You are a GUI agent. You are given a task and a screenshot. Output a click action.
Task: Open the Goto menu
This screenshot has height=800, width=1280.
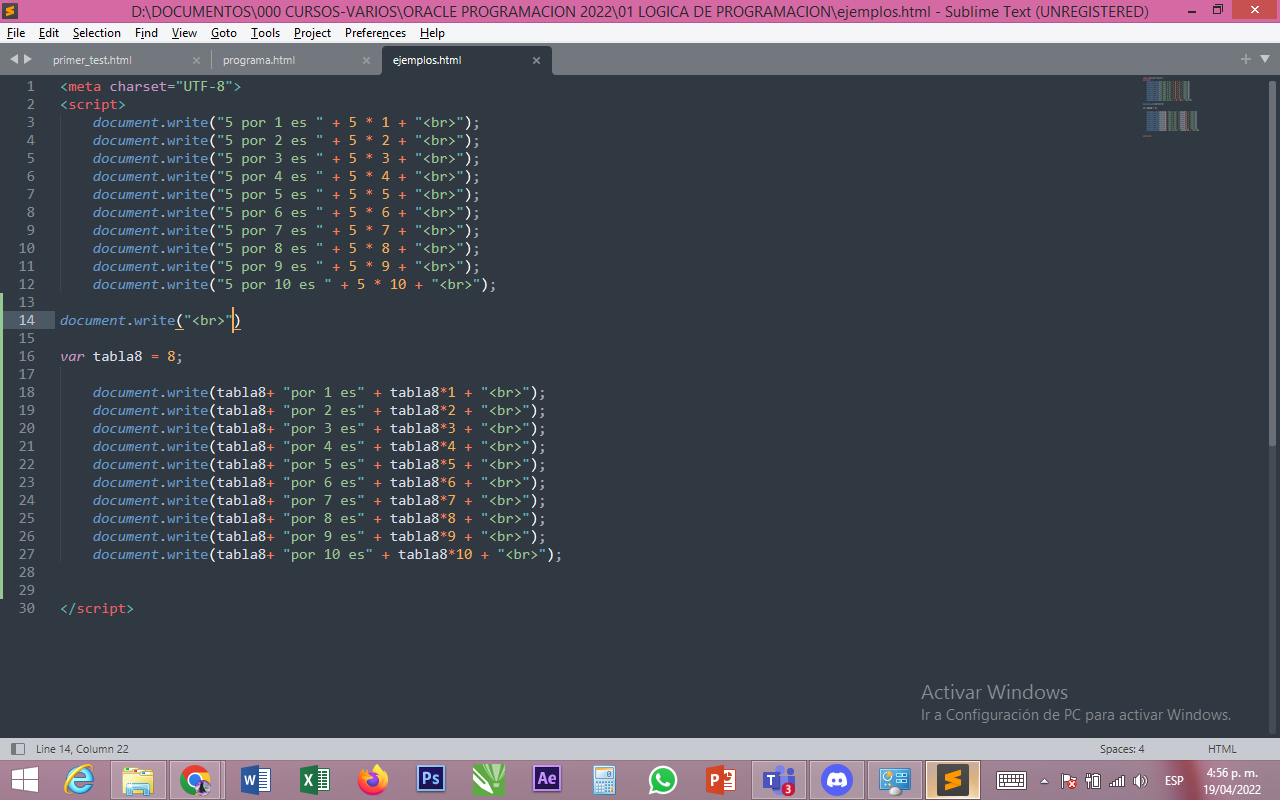tap(224, 33)
